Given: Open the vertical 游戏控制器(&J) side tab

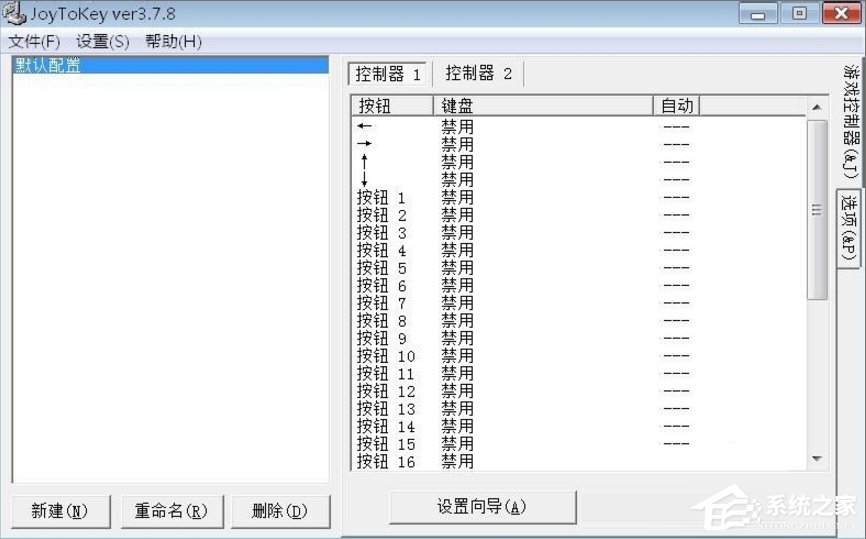Looking at the screenshot, I should pyautogui.click(x=851, y=122).
